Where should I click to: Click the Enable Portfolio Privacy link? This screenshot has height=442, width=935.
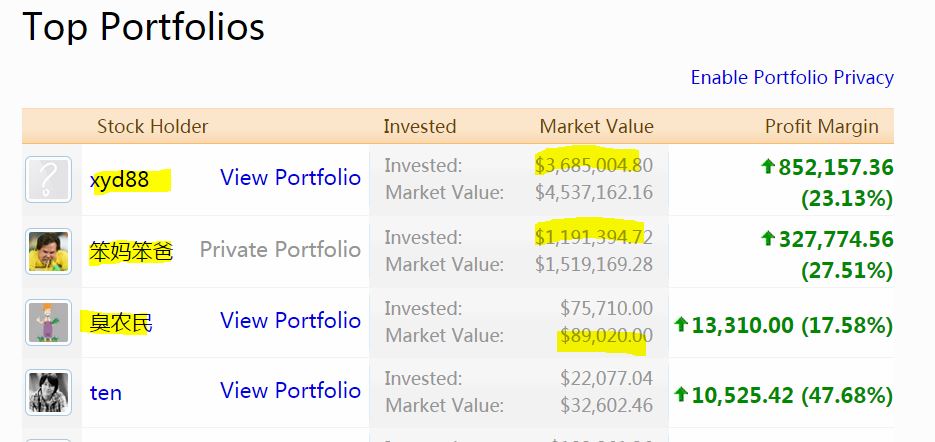click(791, 77)
